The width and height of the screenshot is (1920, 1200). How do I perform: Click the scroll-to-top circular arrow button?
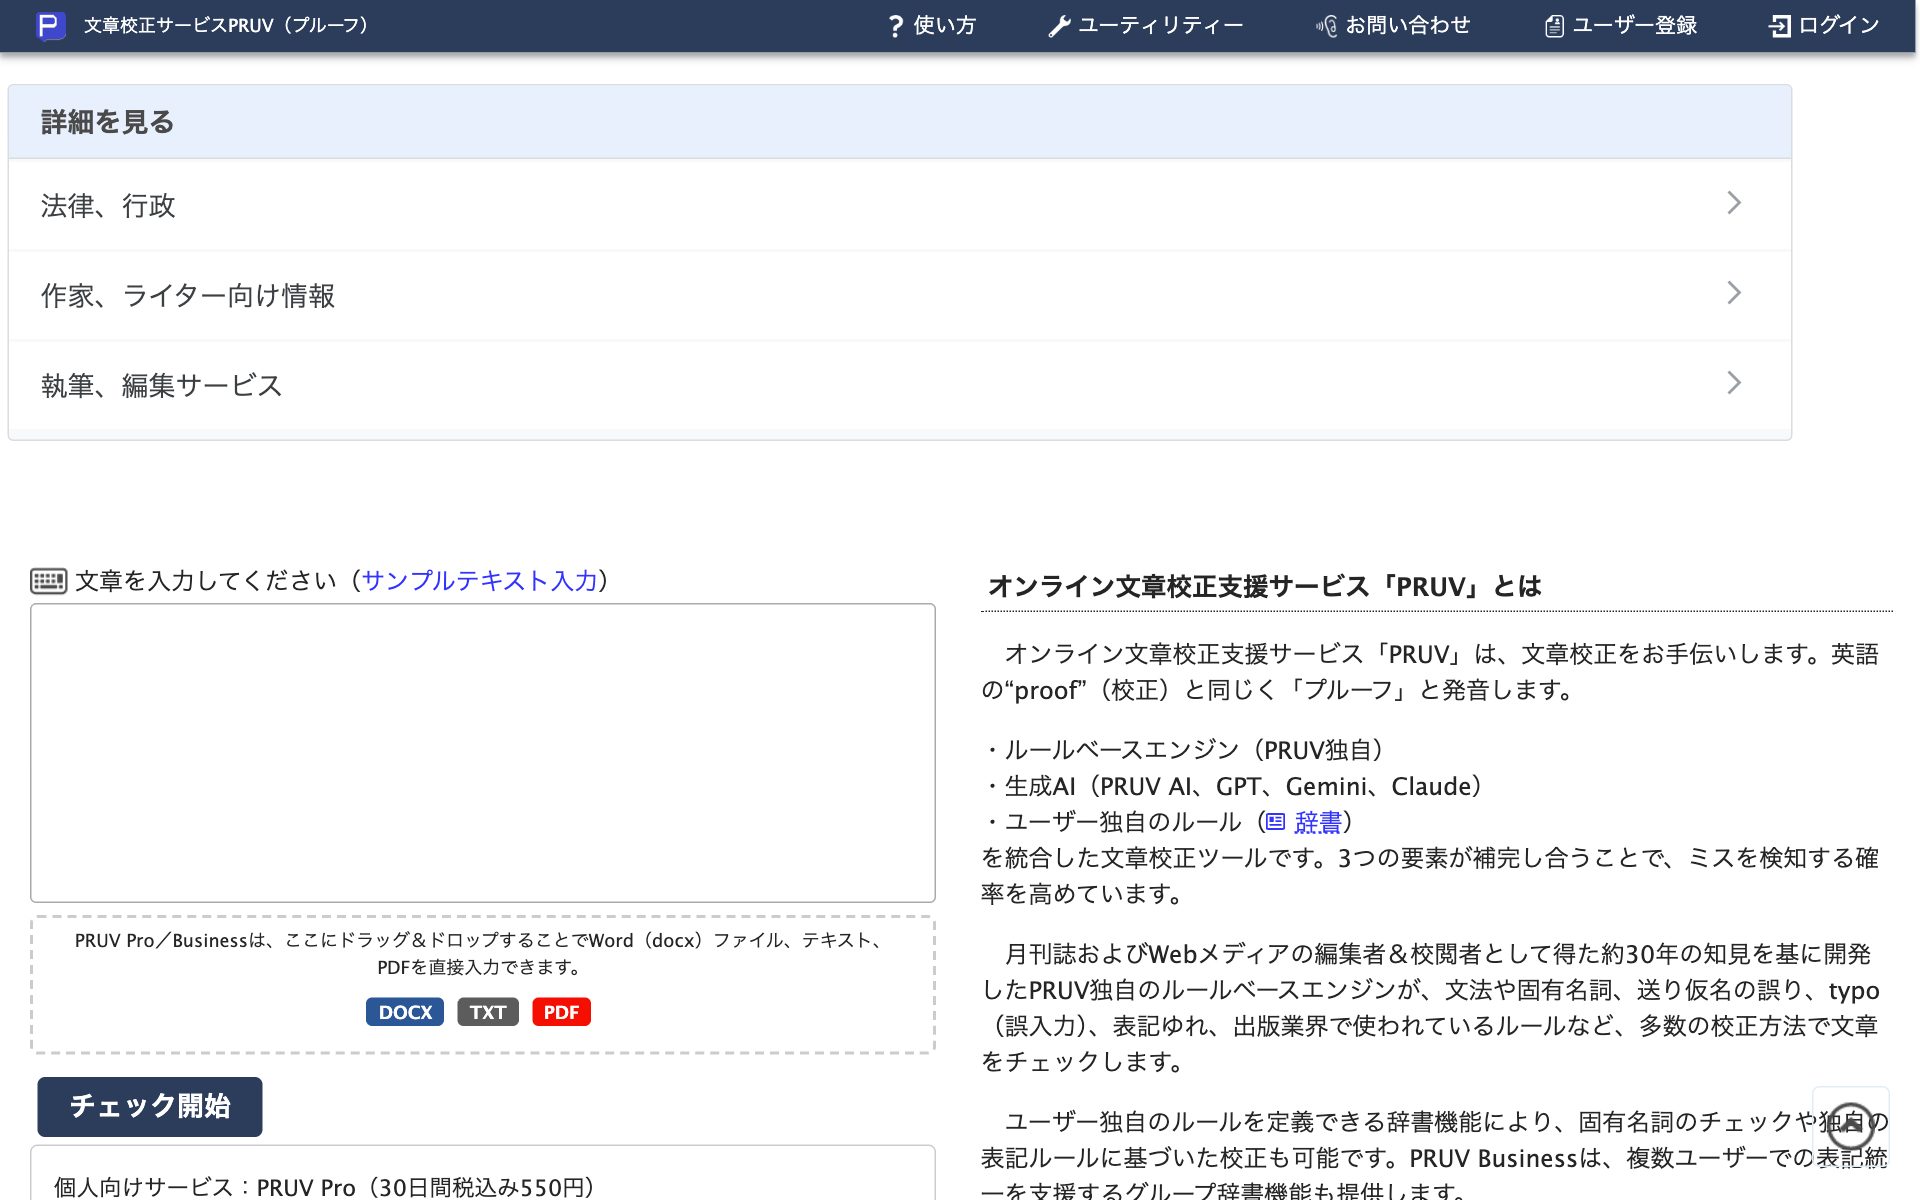coord(1850,1125)
